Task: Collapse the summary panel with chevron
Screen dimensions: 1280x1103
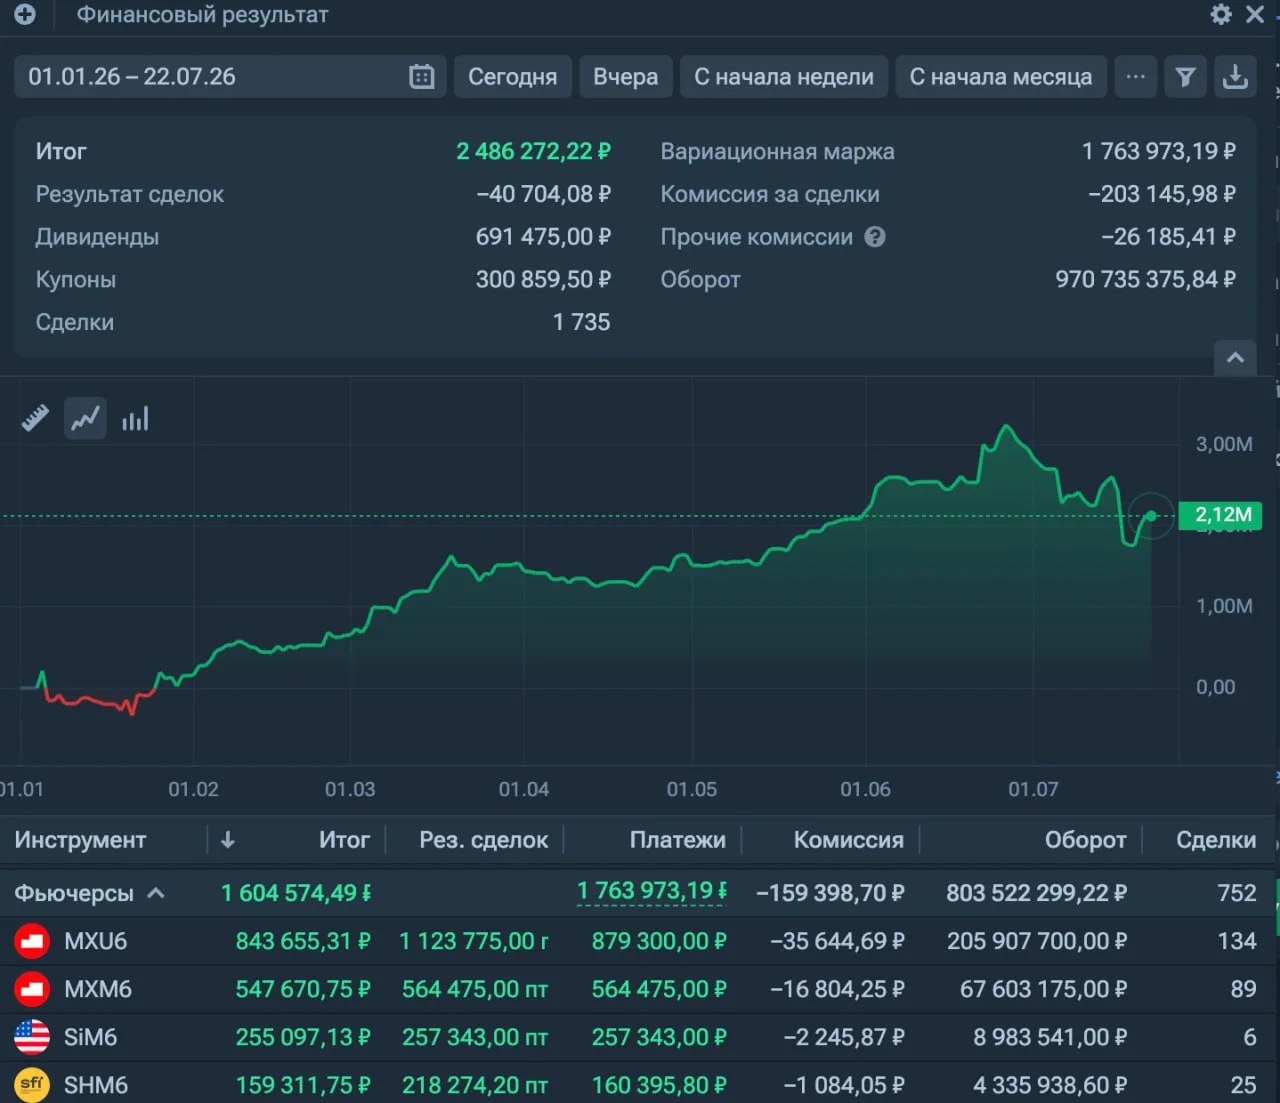Action: [1235, 357]
